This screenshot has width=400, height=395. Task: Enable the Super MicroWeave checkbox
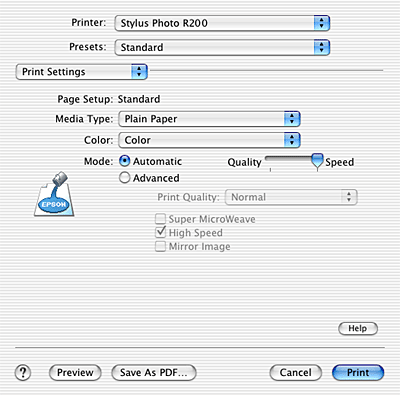coord(161,219)
